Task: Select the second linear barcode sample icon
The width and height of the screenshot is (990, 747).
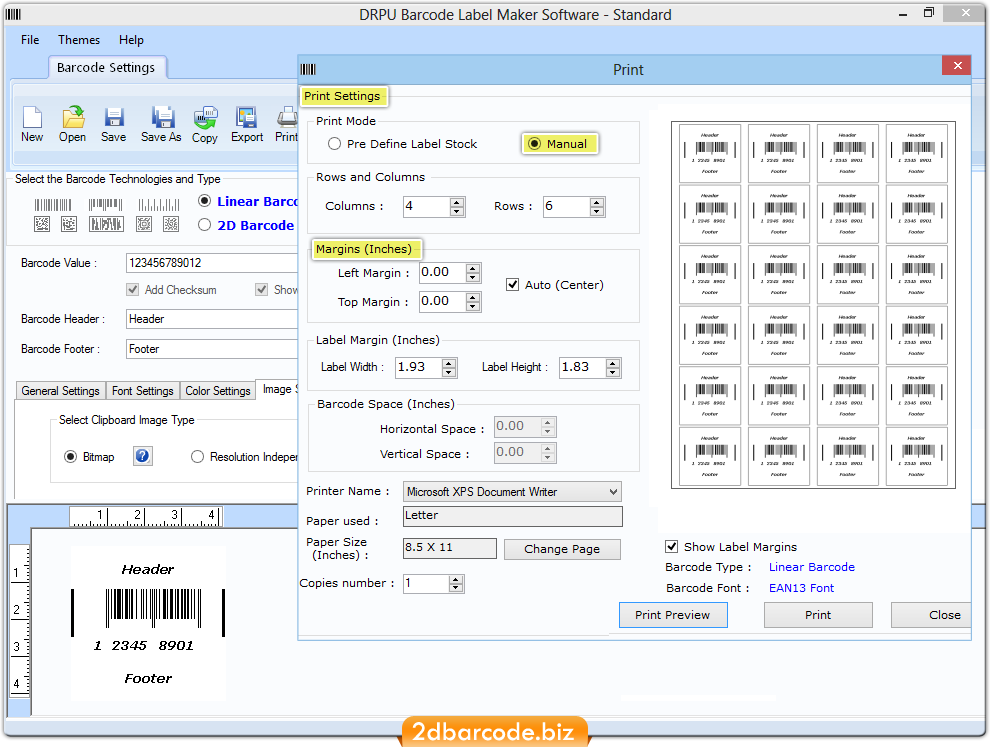Action: (x=105, y=205)
